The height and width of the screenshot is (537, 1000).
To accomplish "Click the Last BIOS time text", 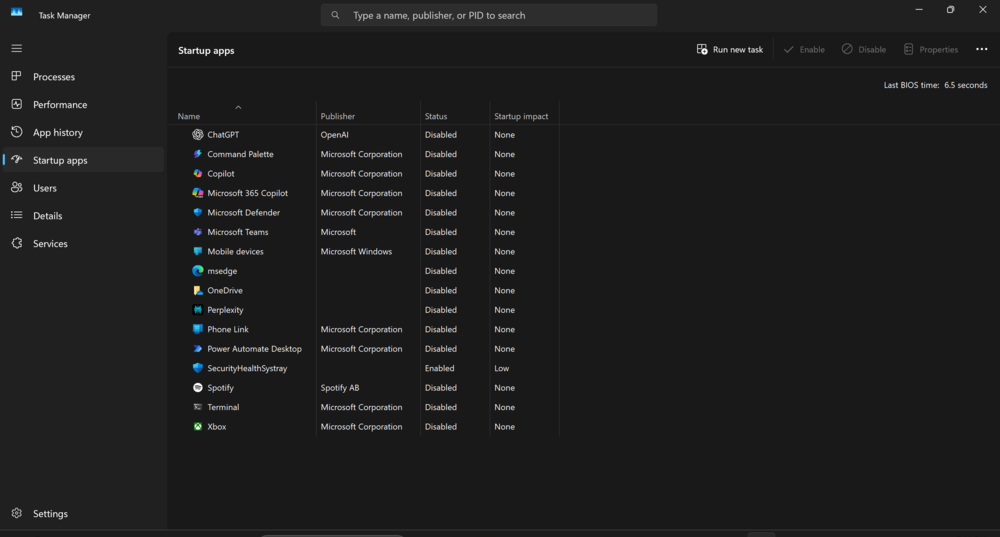I will 935,85.
